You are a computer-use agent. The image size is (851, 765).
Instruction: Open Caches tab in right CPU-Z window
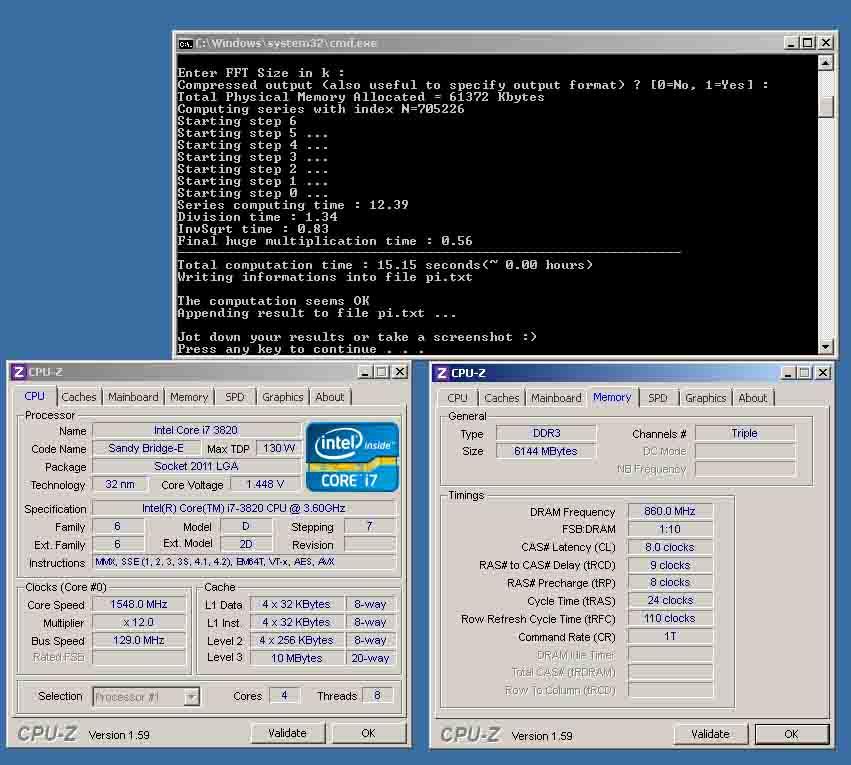point(501,398)
